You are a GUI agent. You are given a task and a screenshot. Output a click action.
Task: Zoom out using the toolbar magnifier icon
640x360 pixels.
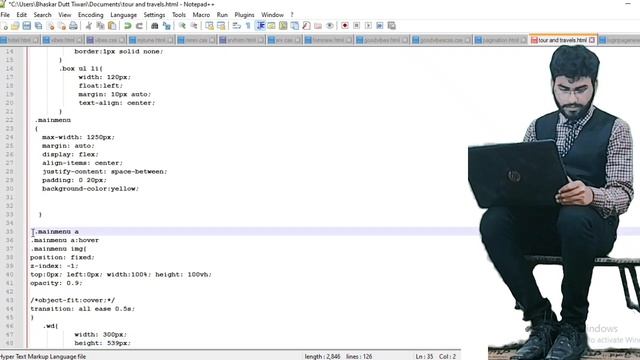click(194, 26)
